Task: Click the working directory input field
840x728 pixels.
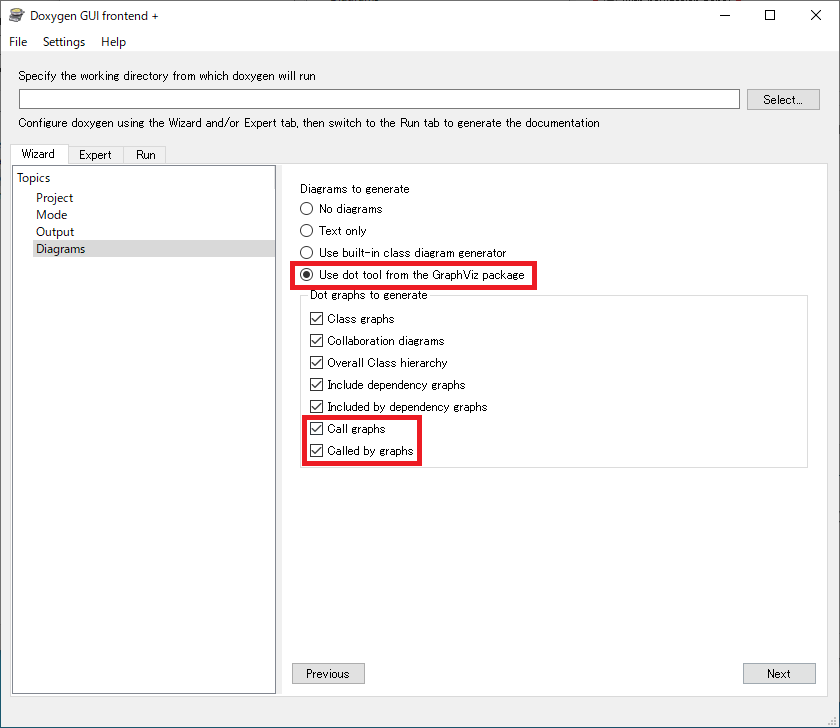Action: [x=379, y=99]
